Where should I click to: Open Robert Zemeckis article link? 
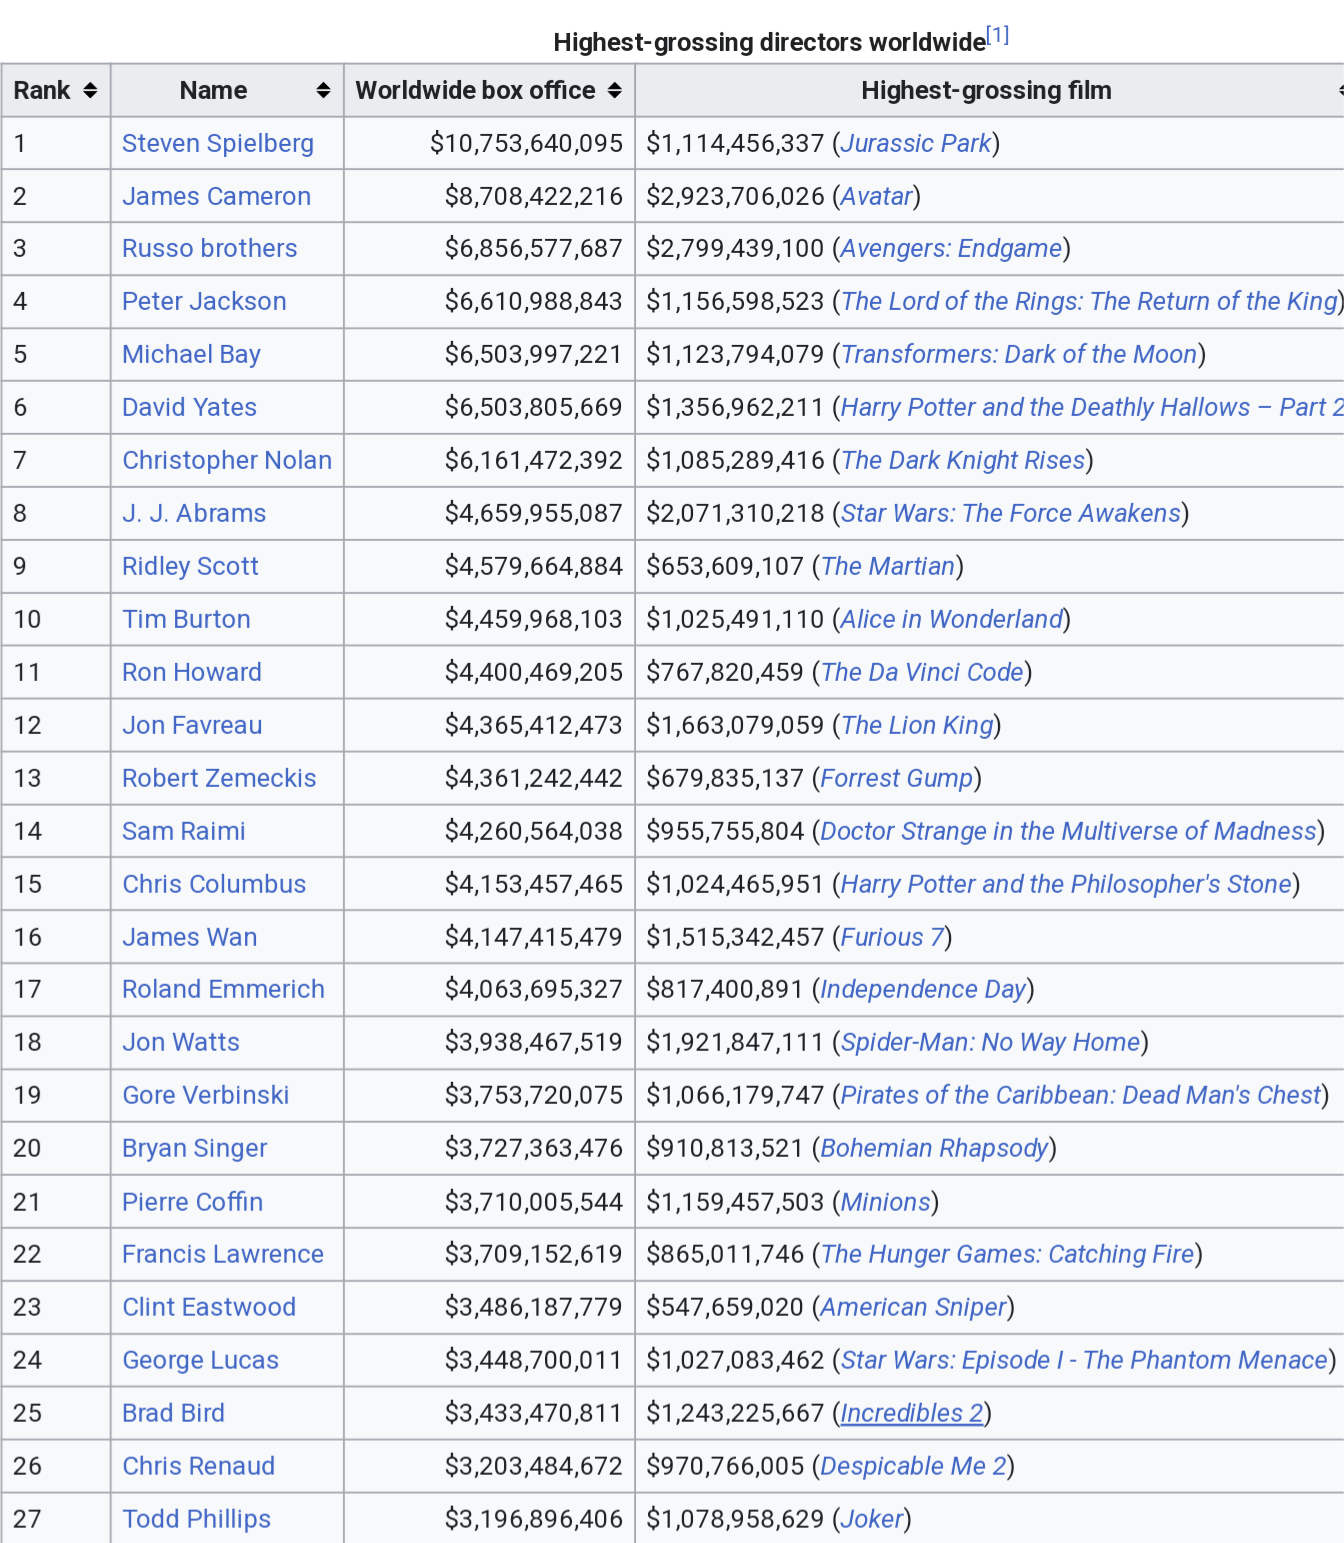[x=219, y=779]
